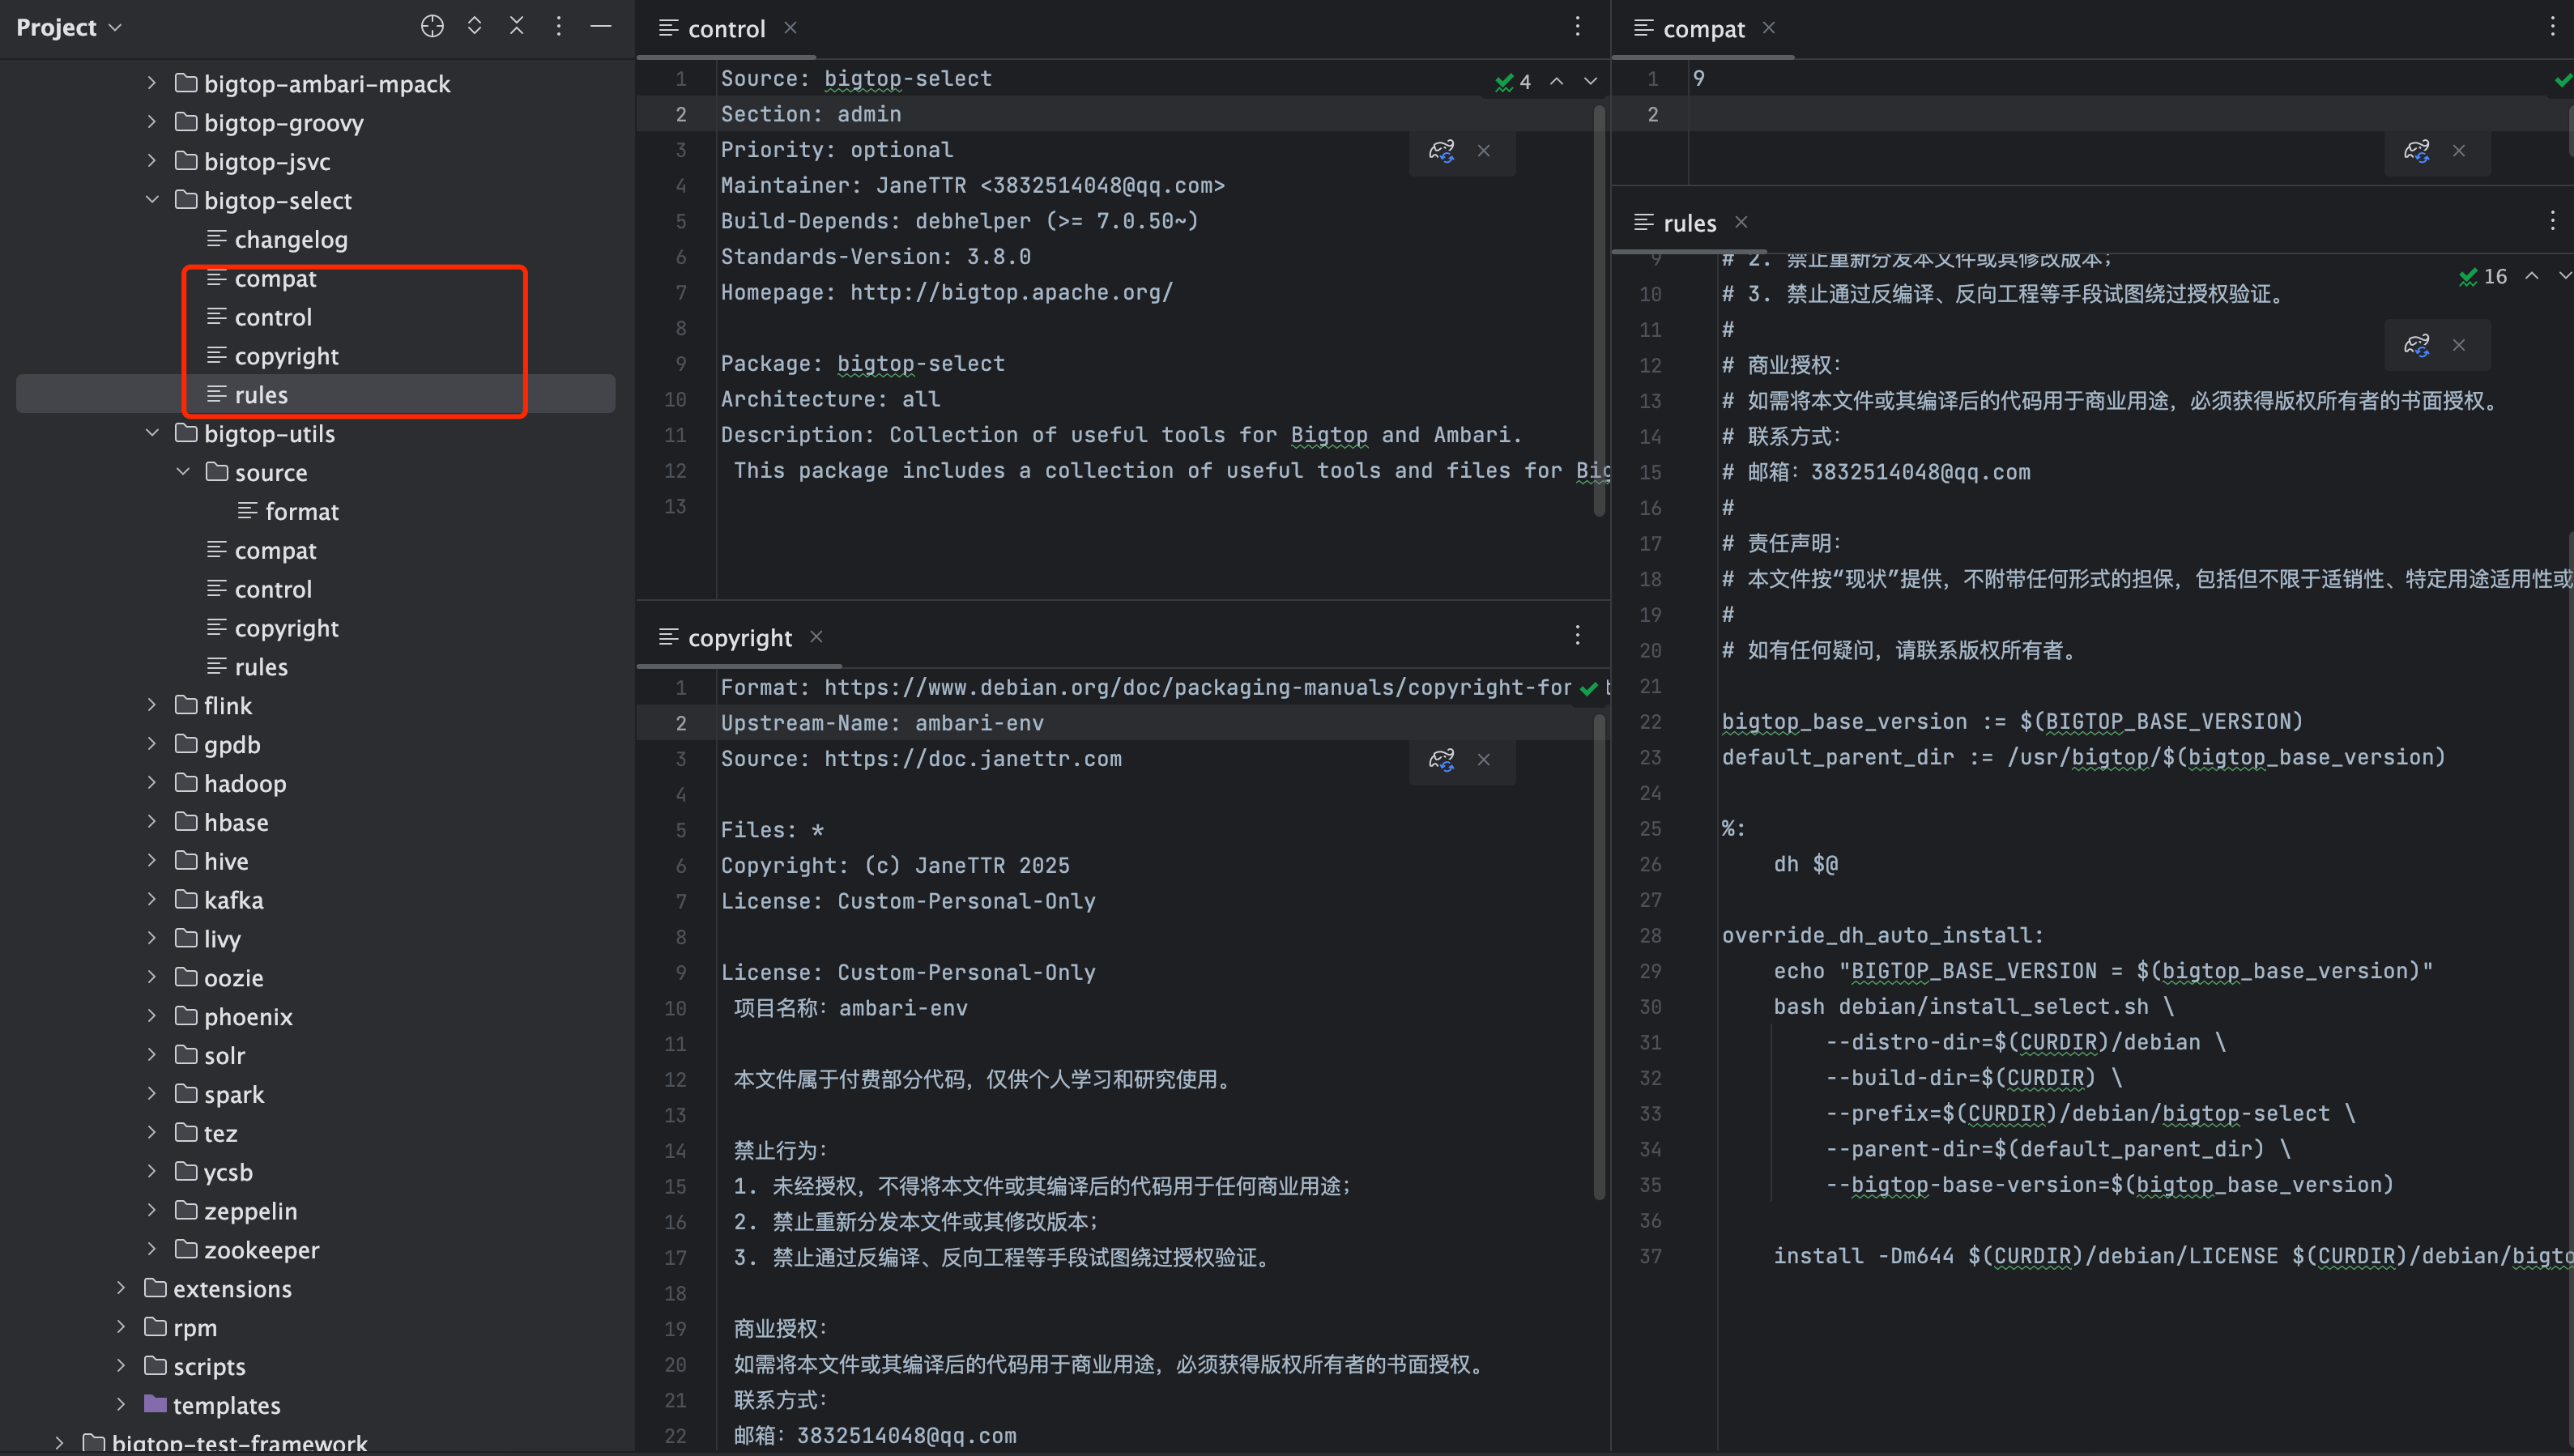Click AI assistant icon in rules editor
Viewport: 2574px width, 1456px height.
click(2417, 345)
